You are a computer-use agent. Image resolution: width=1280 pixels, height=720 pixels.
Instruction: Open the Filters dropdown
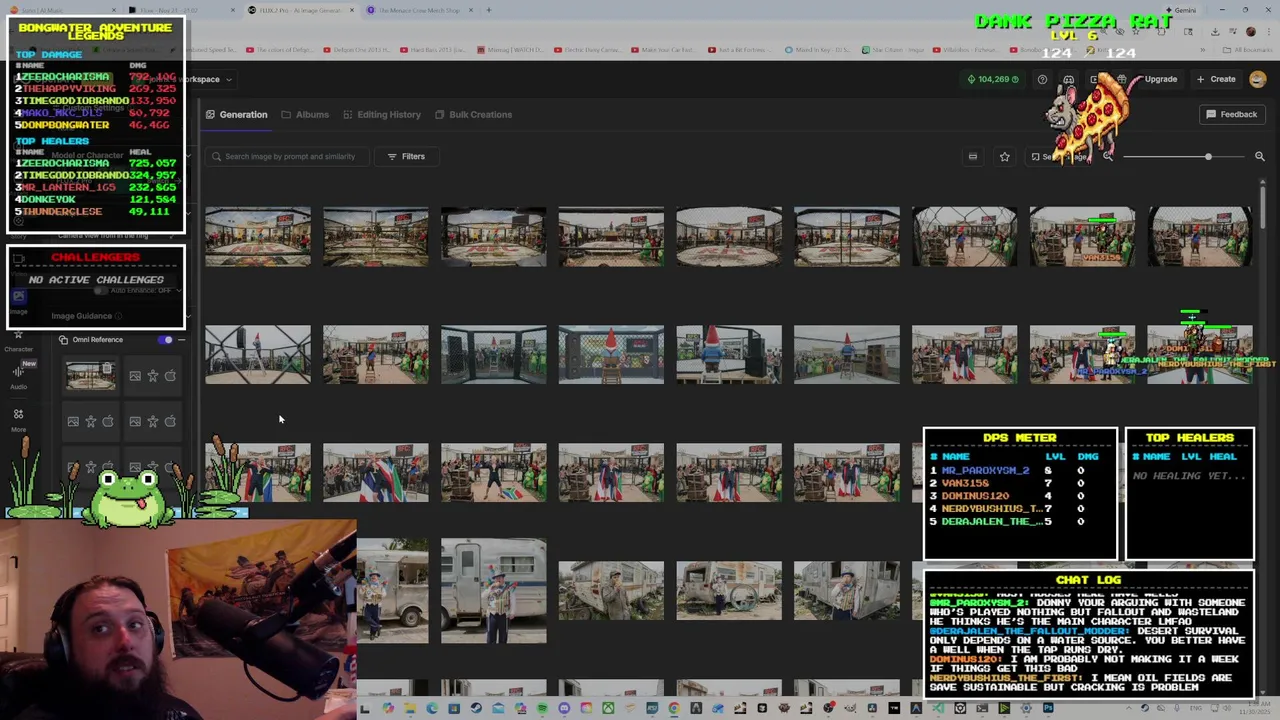406,156
